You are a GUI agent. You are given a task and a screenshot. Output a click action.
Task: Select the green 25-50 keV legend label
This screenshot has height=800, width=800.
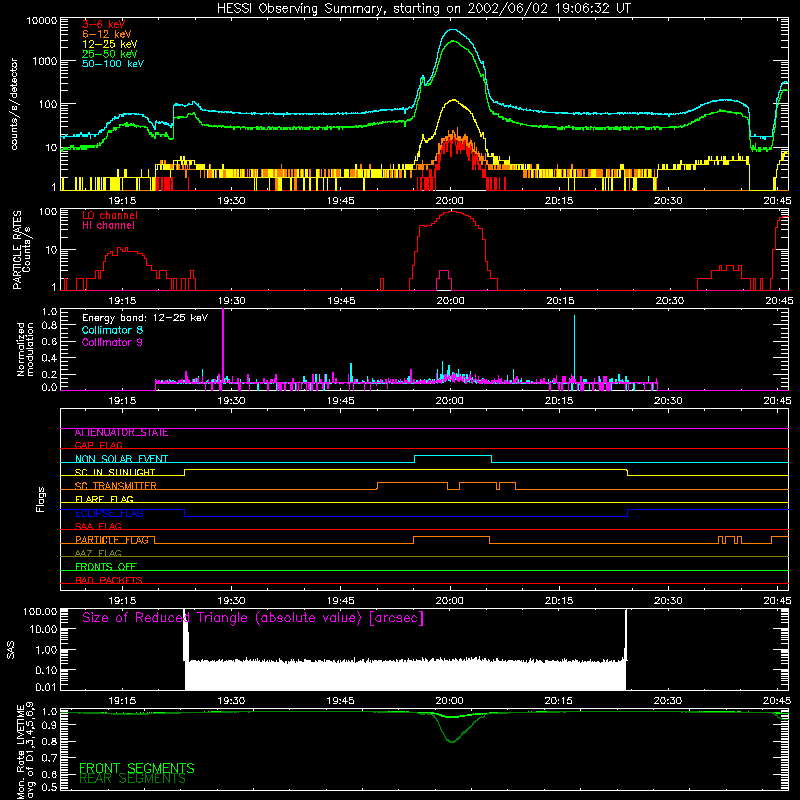(x=110, y=54)
